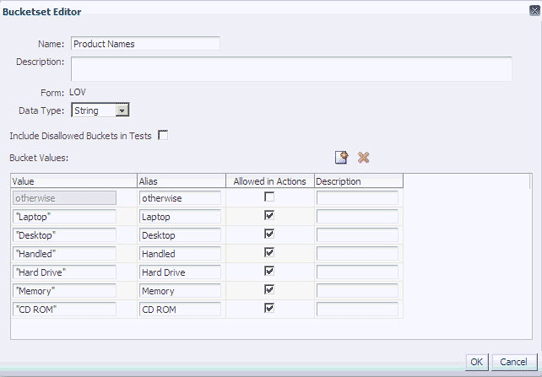Uncheck Allowed in Actions for CD ROM

(x=269, y=308)
